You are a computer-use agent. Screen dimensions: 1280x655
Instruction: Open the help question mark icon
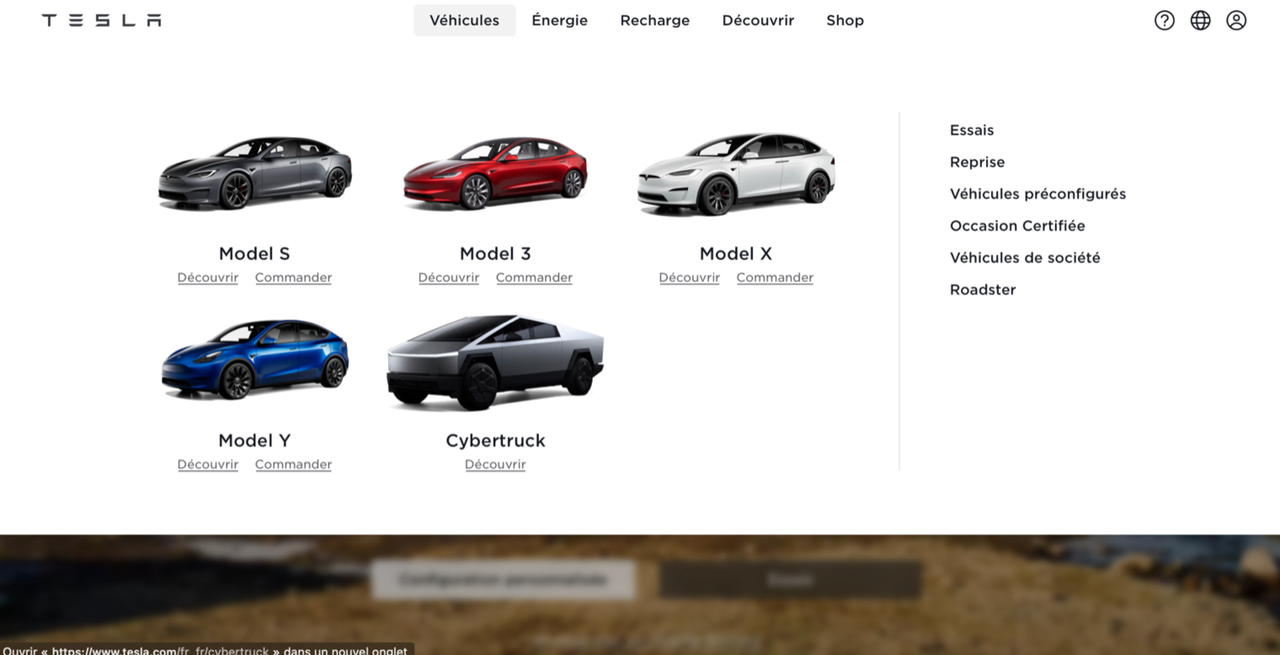1164,20
